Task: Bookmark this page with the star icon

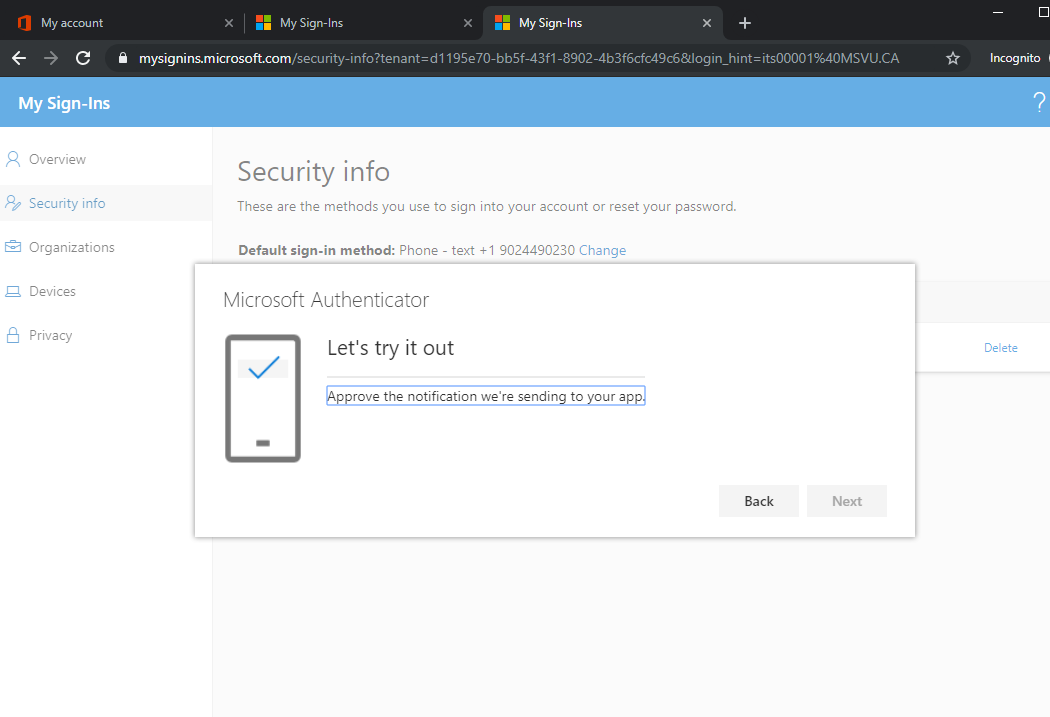Action: pyautogui.click(x=953, y=58)
